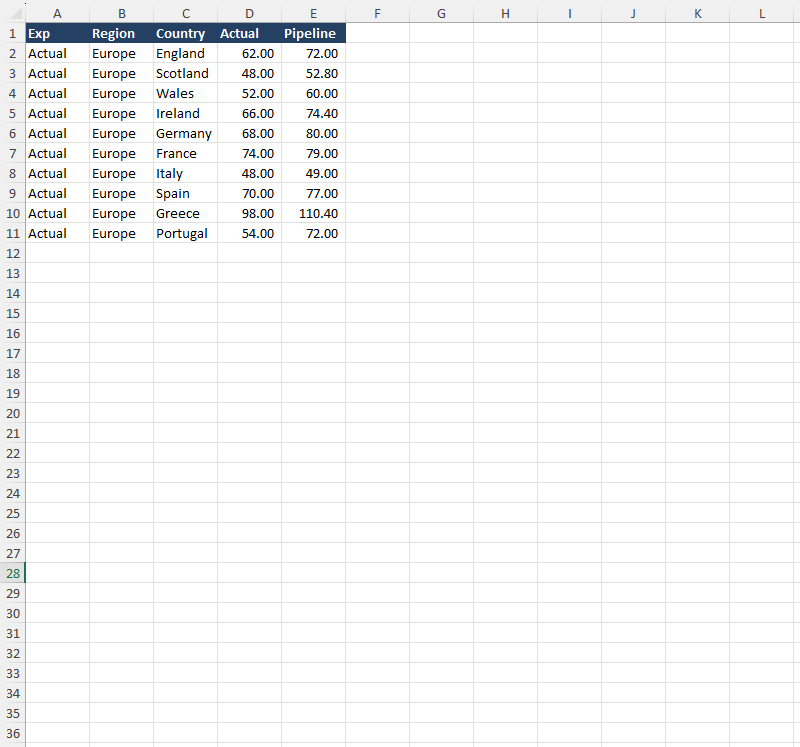The width and height of the screenshot is (800, 747).
Task: Select column B header
Action: pos(121,14)
